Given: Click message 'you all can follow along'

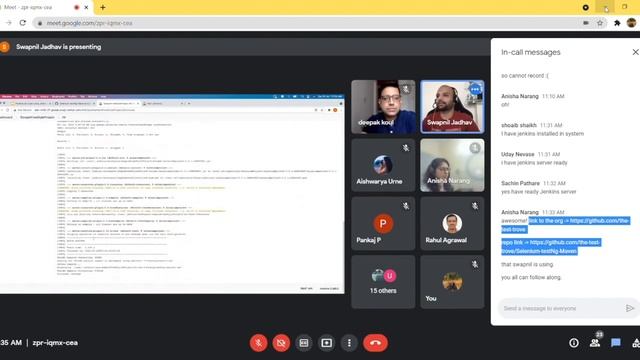Looking at the screenshot, I should (531, 277).
